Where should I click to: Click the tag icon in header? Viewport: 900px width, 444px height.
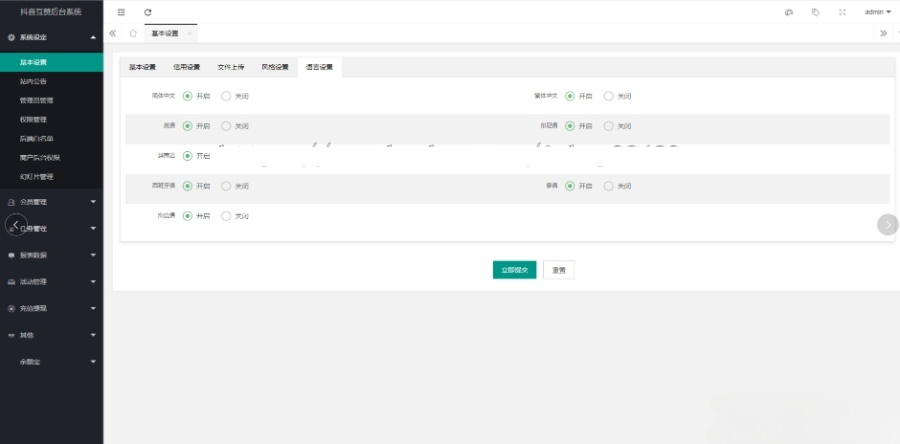pyautogui.click(x=816, y=12)
